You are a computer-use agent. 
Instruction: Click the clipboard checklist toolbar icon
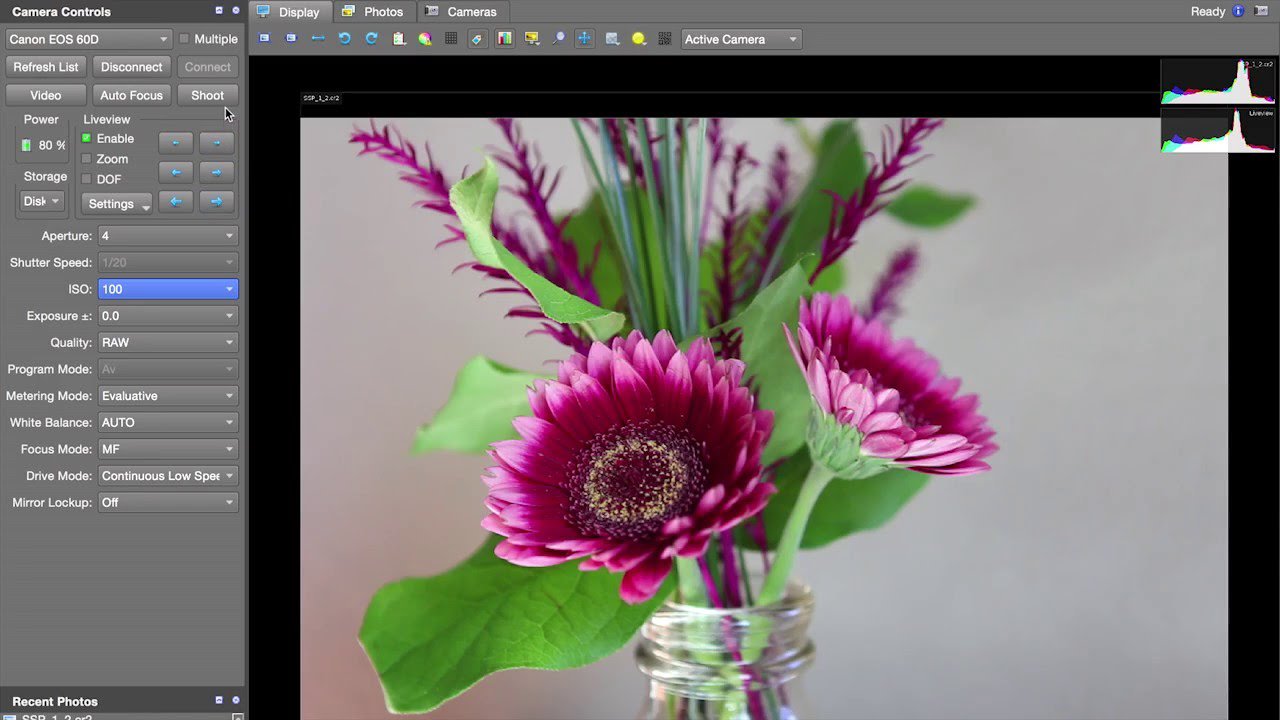[x=399, y=39]
